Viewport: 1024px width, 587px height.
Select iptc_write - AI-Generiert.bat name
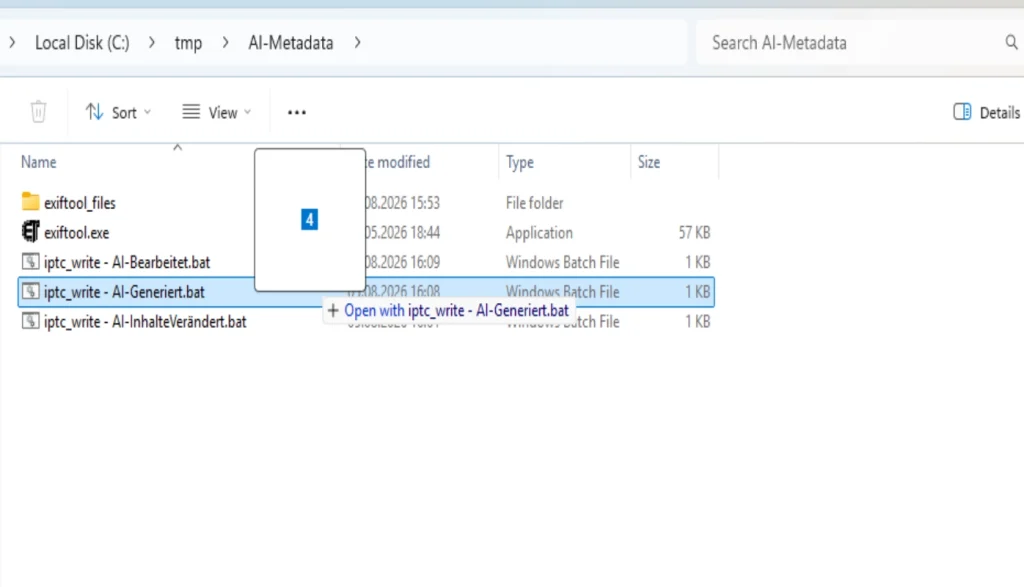124,292
